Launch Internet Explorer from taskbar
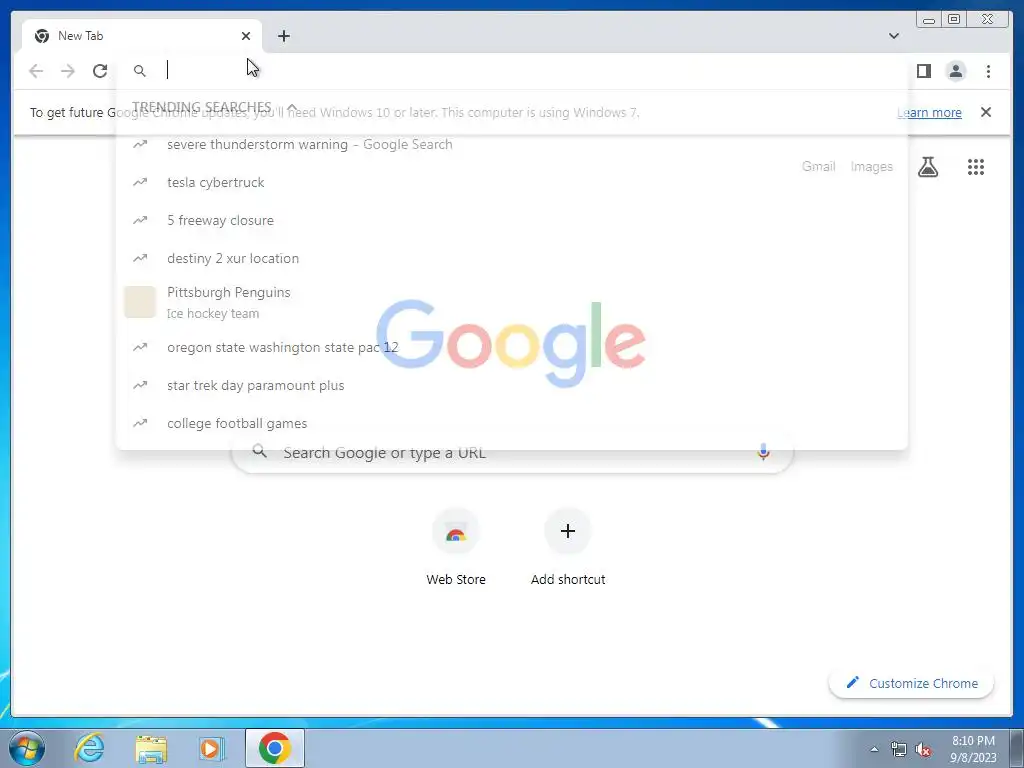Screen dimensions: 1024x768 pos(89,748)
